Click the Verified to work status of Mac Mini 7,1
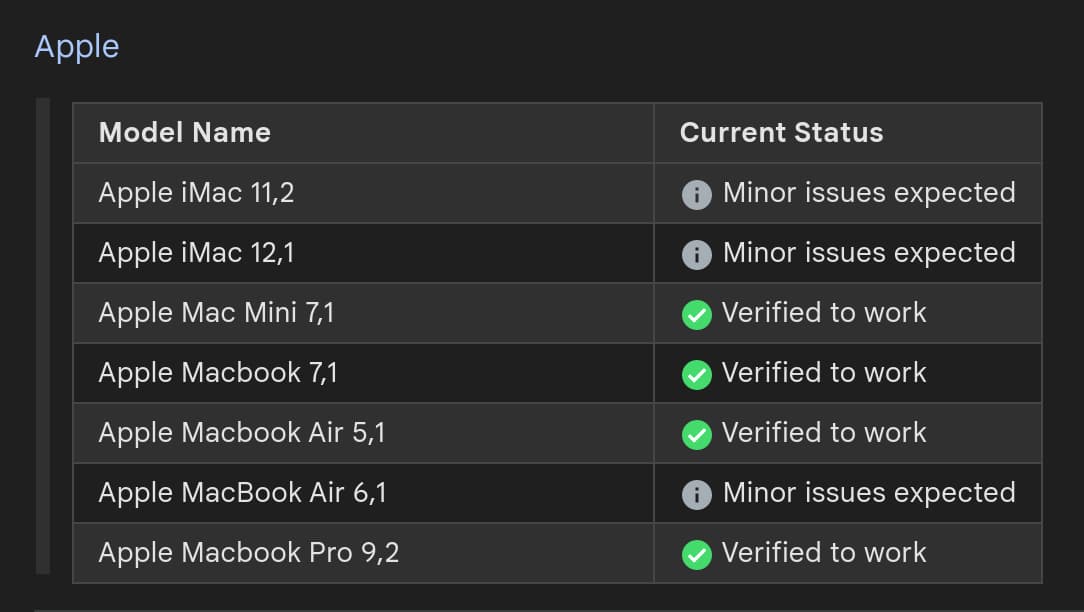 (x=824, y=313)
